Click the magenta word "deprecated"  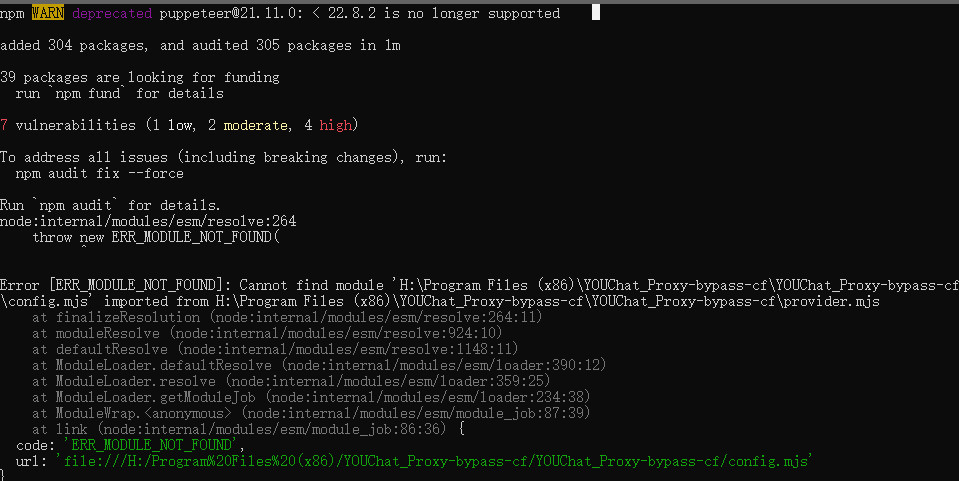pyautogui.click(x=111, y=13)
